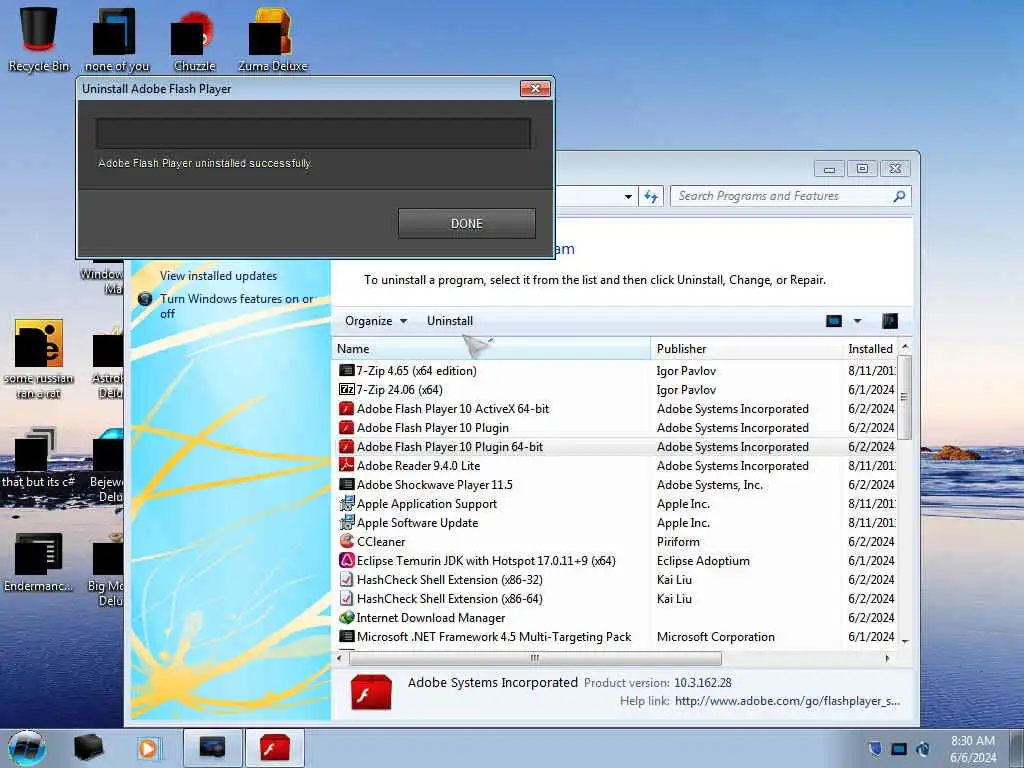Click the Apple Software Update icon
This screenshot has height=768, width=1024.
(347, 522)
